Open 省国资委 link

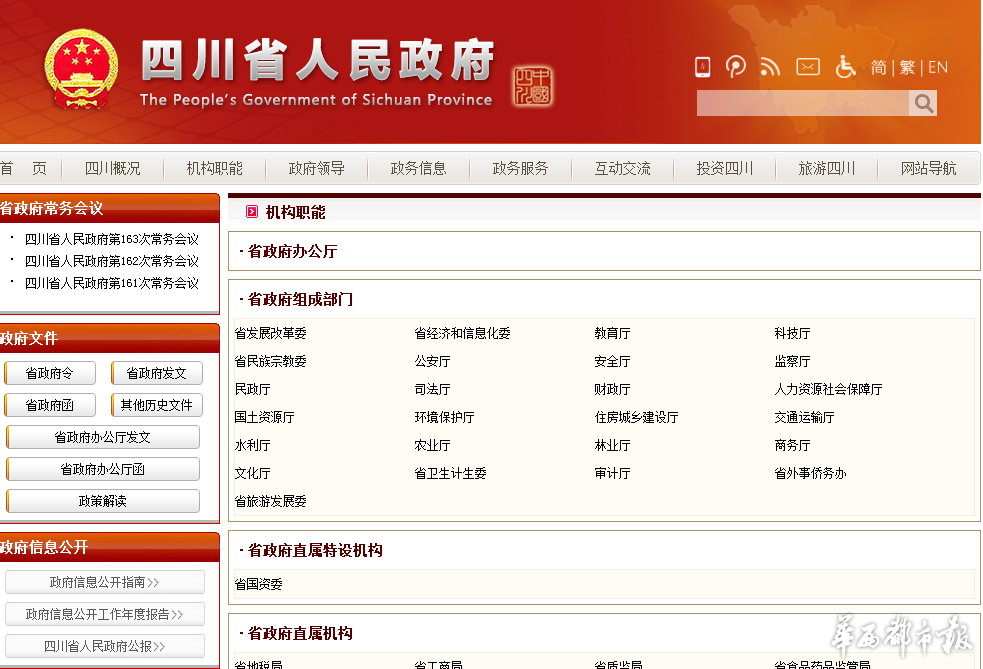coord(258,584)
